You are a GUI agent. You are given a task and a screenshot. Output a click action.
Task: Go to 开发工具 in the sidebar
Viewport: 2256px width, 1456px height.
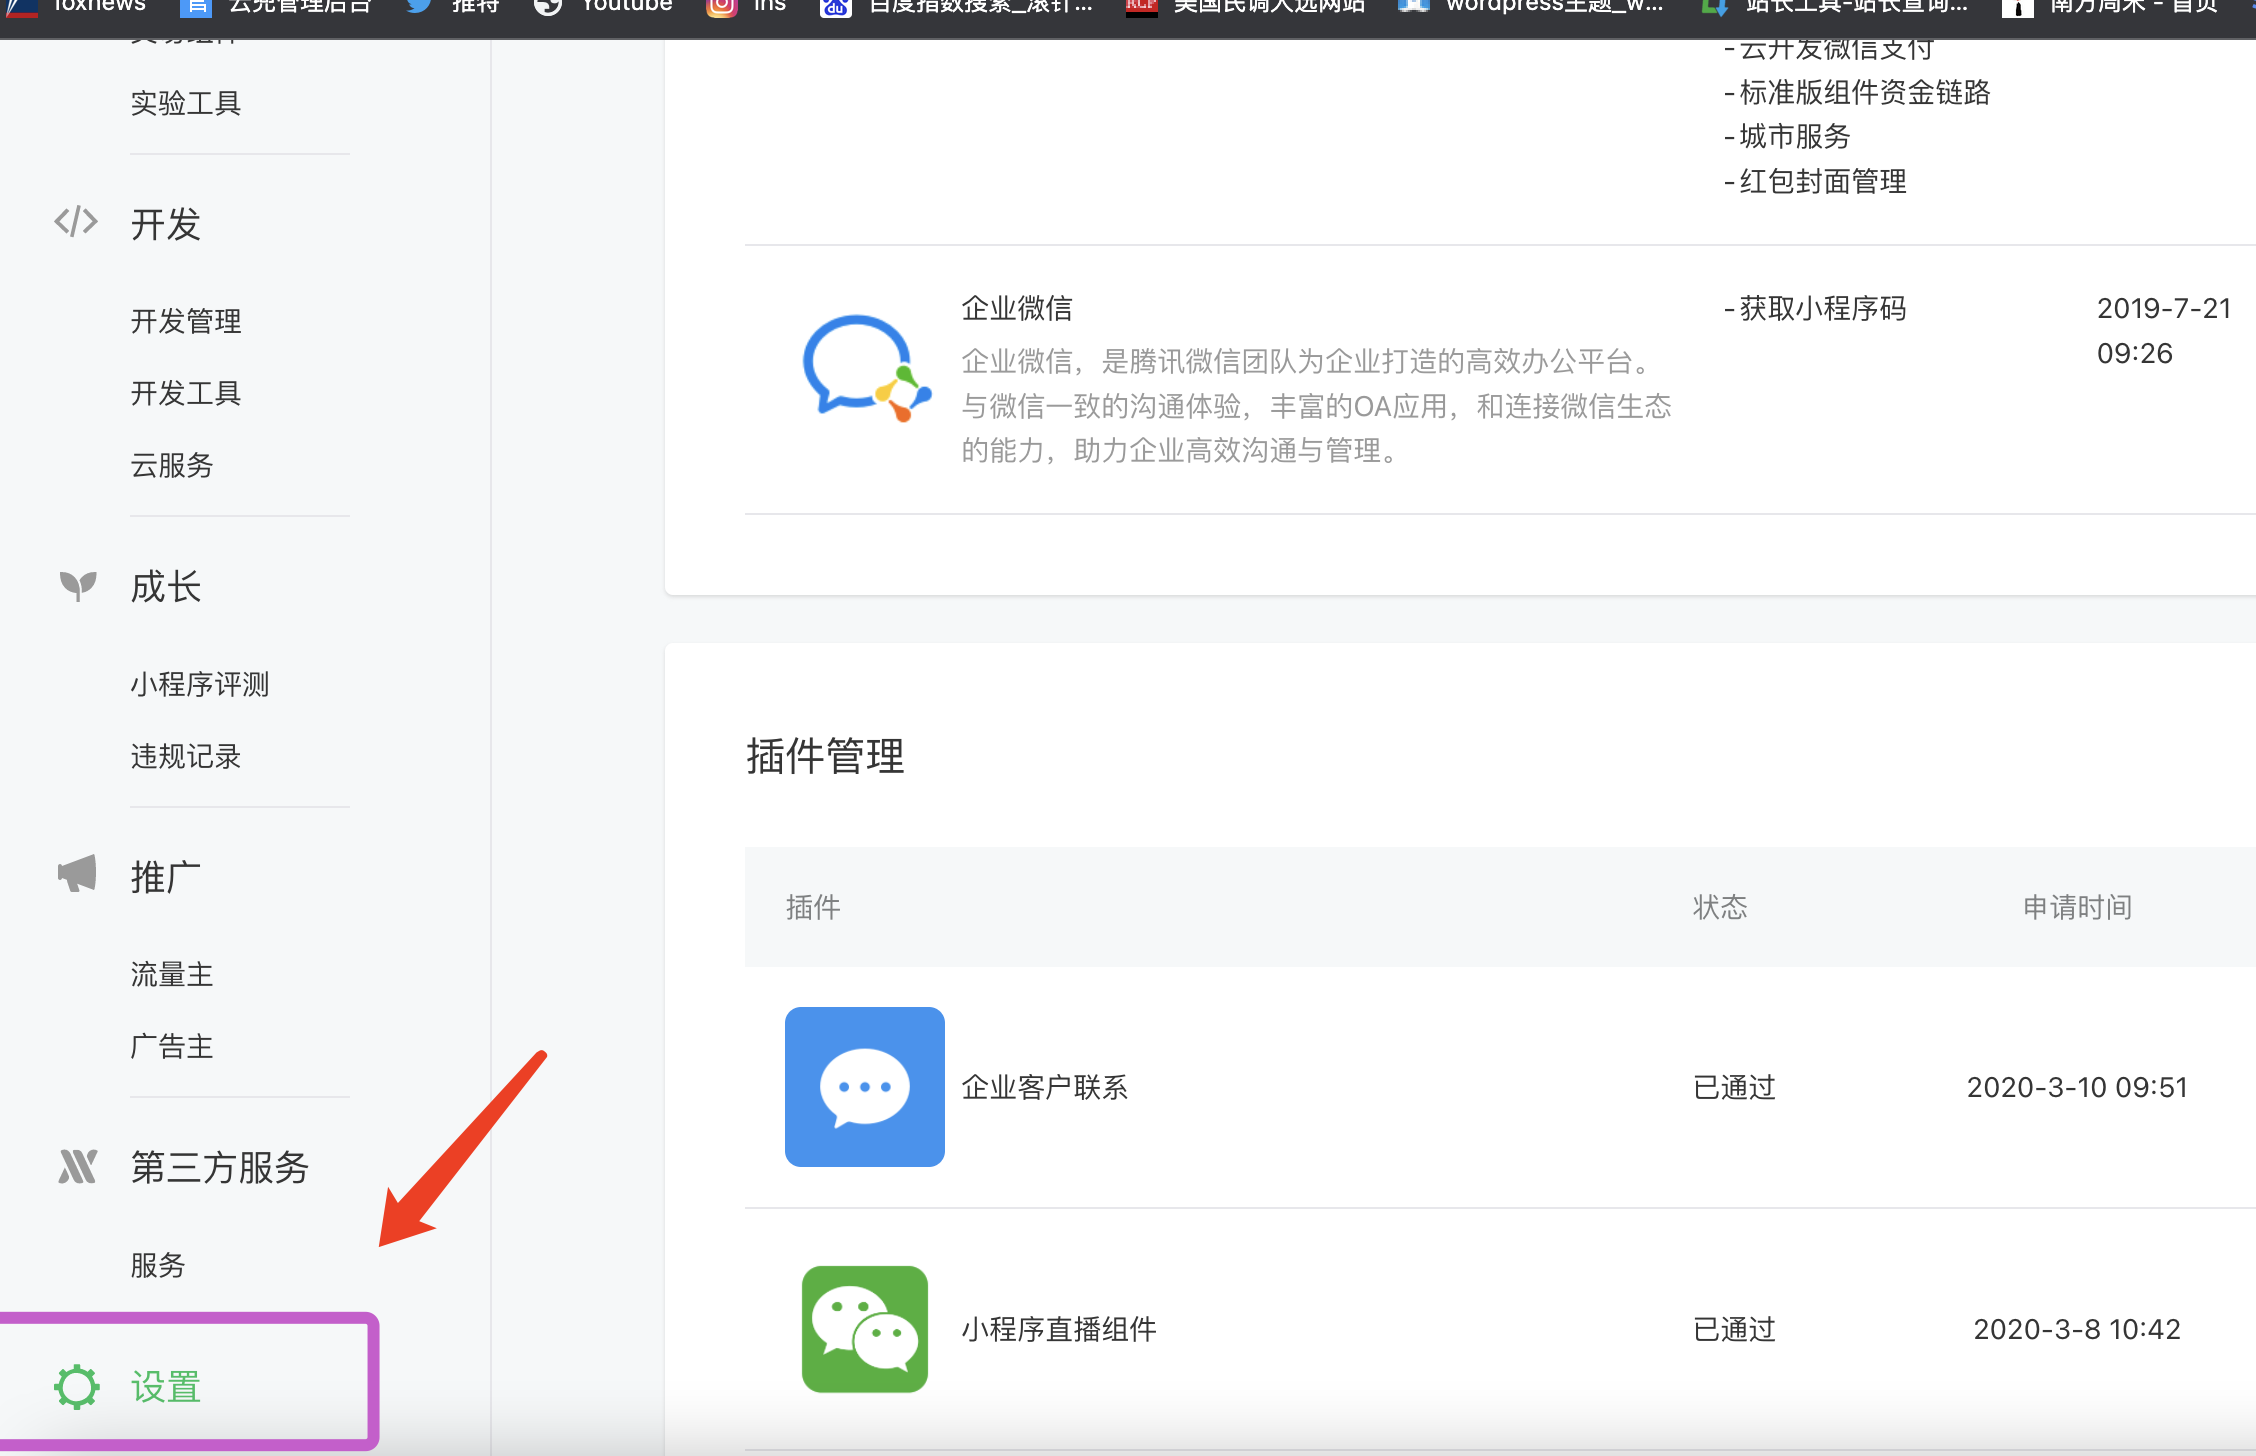(x=186, y=393)
